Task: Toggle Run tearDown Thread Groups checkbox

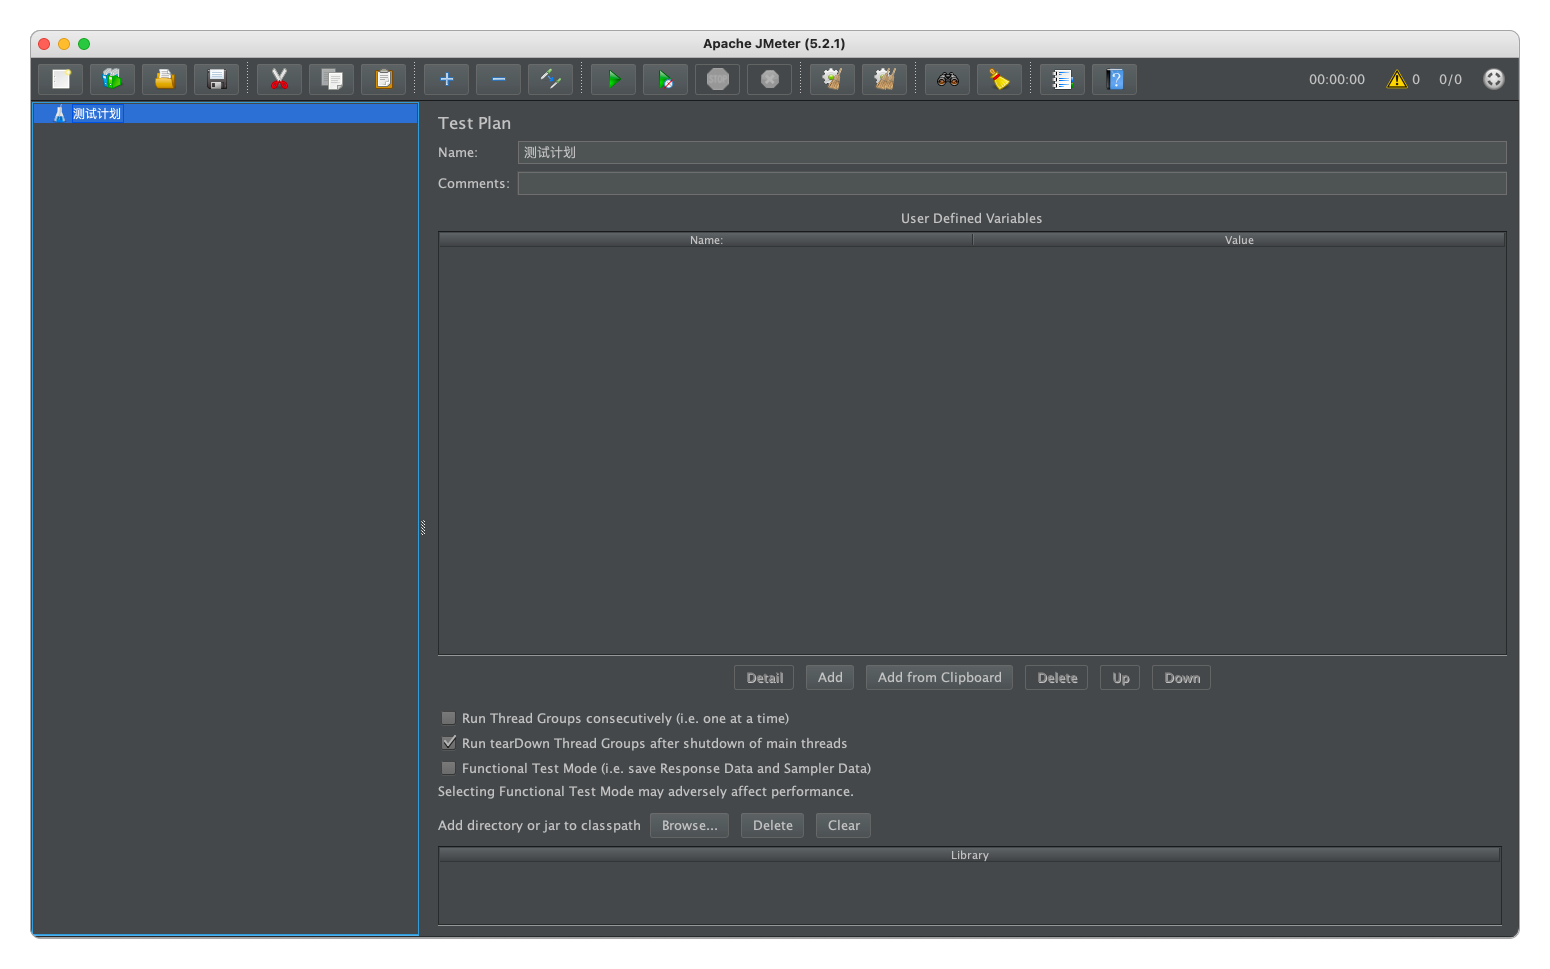Action: 448,743
